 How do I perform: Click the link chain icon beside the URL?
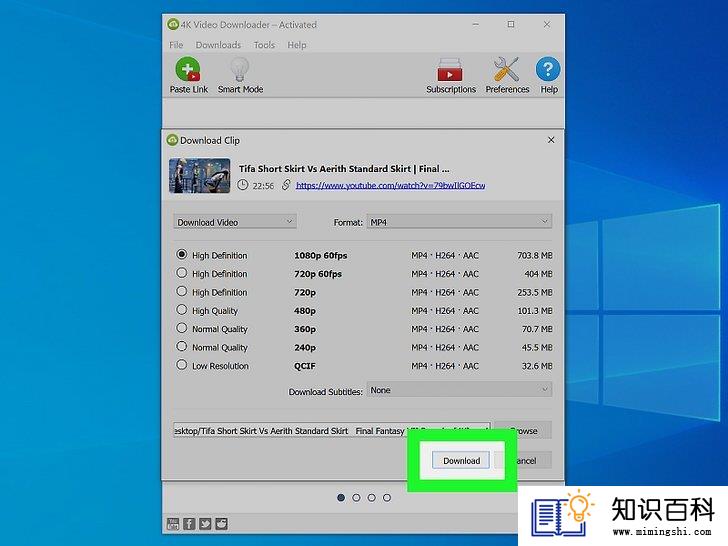click(x=286, y=185)
